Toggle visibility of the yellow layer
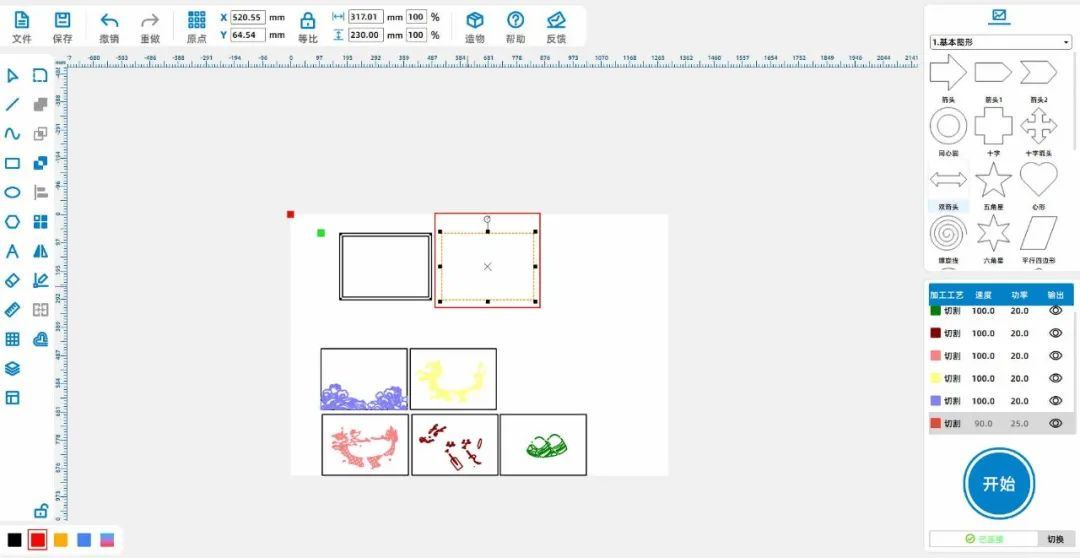This screenshot has height=558, width=1080. (1055, 378)
